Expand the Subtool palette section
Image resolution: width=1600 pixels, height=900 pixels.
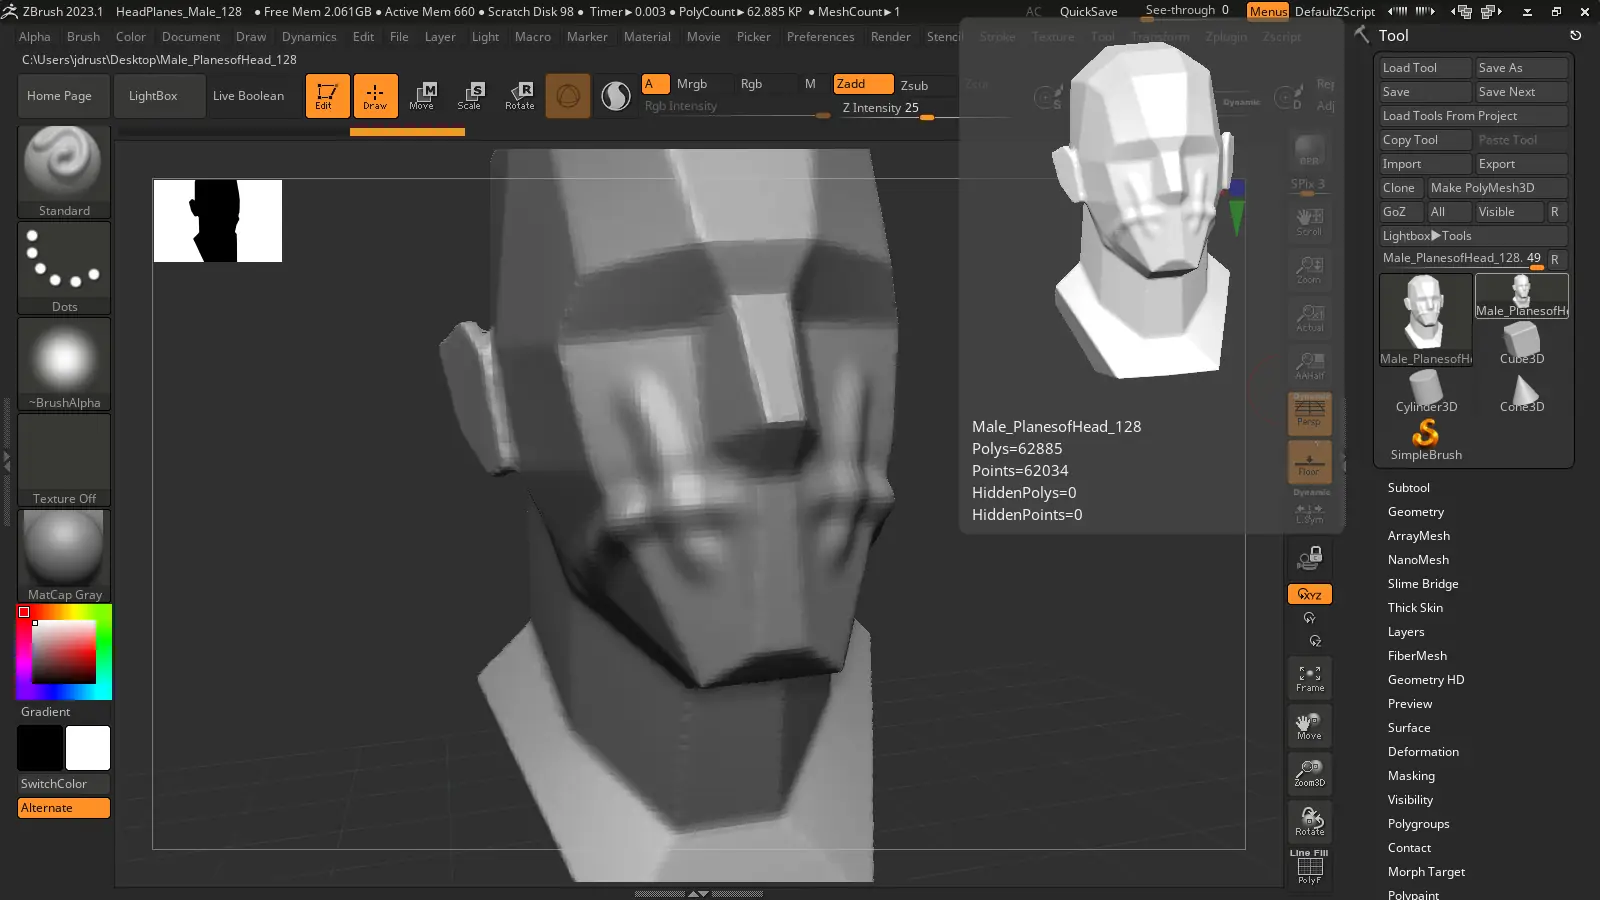[x=1408, y=488]
